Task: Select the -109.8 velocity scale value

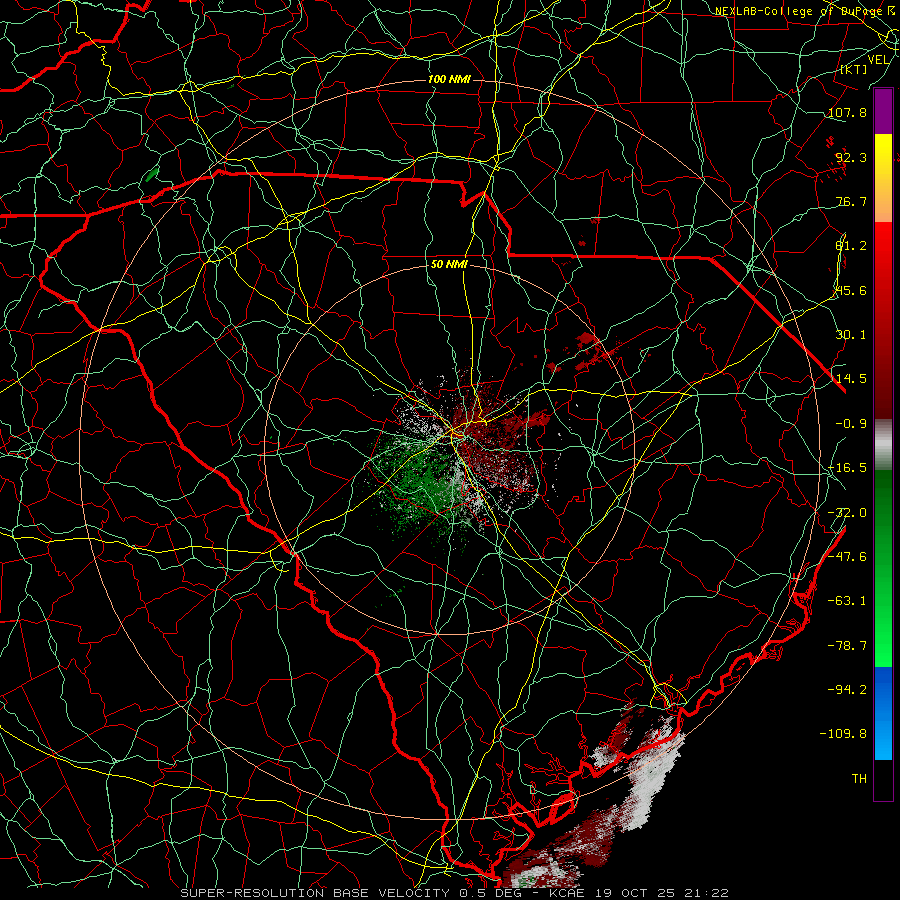Action: click(844, 734)
